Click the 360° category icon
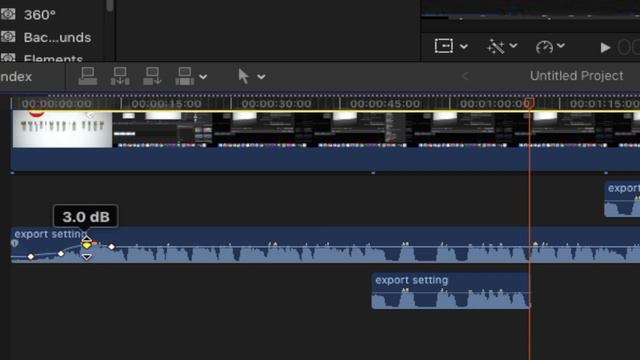Screen dimensions: 640x360 8,14
